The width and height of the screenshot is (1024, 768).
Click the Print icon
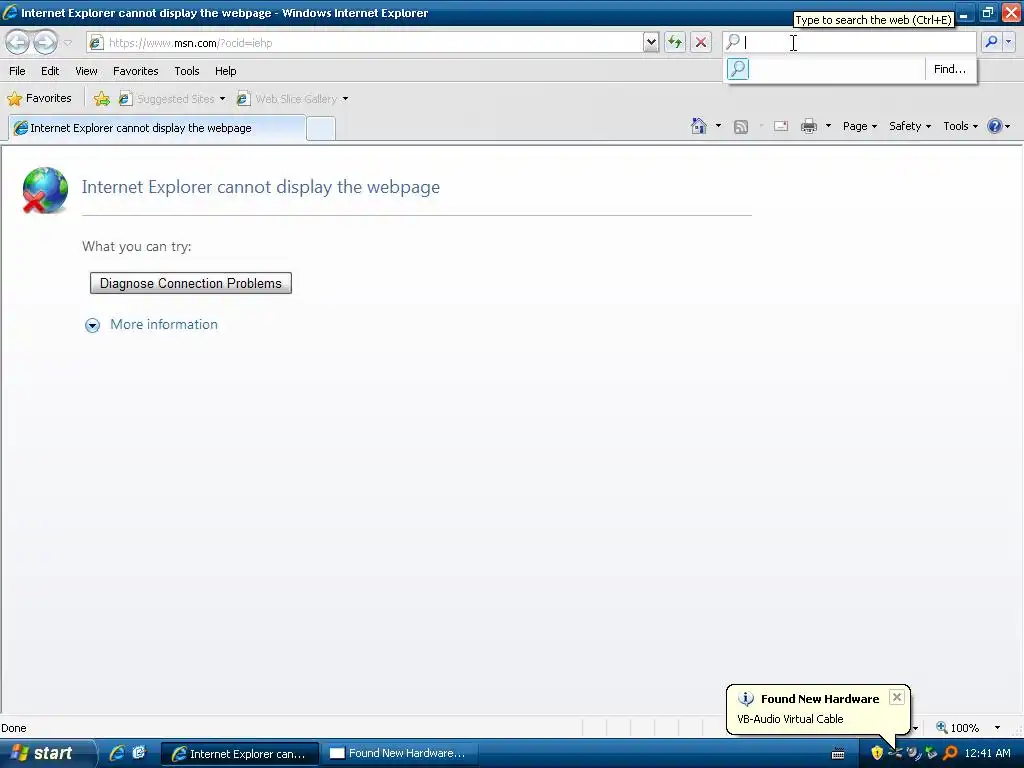tap(809, 126)
